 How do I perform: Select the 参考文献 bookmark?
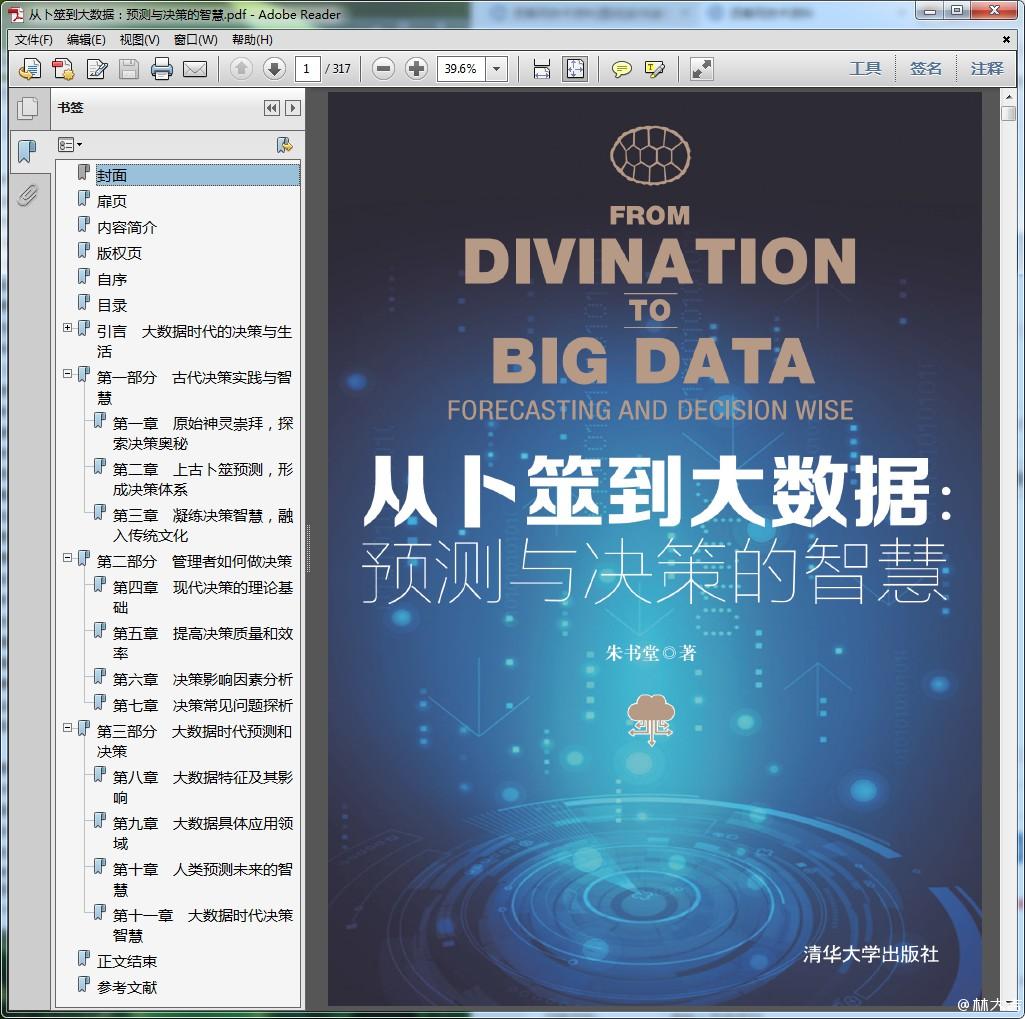coord(127,987)
